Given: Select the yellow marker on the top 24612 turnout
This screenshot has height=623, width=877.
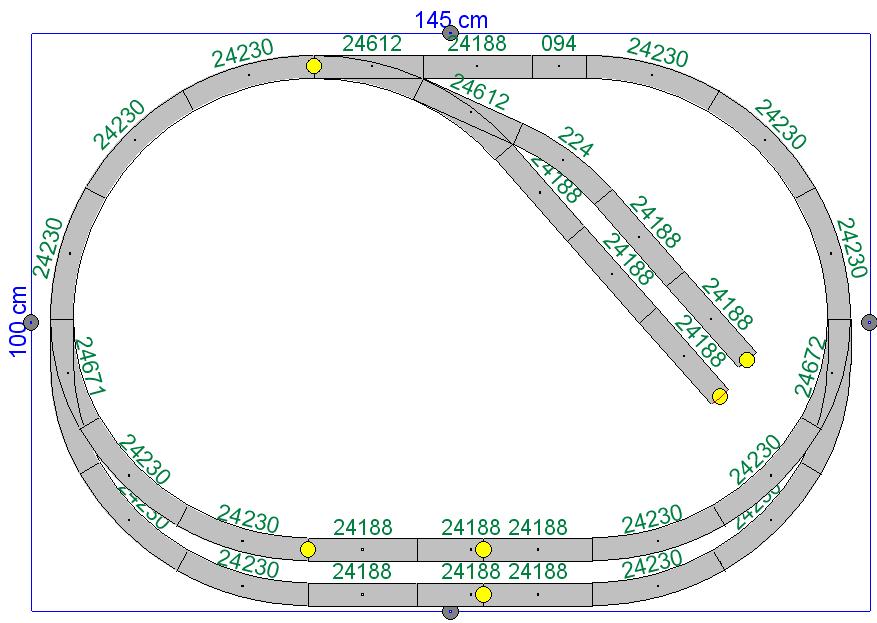Looking at the screenshot, I should point(314,66).
